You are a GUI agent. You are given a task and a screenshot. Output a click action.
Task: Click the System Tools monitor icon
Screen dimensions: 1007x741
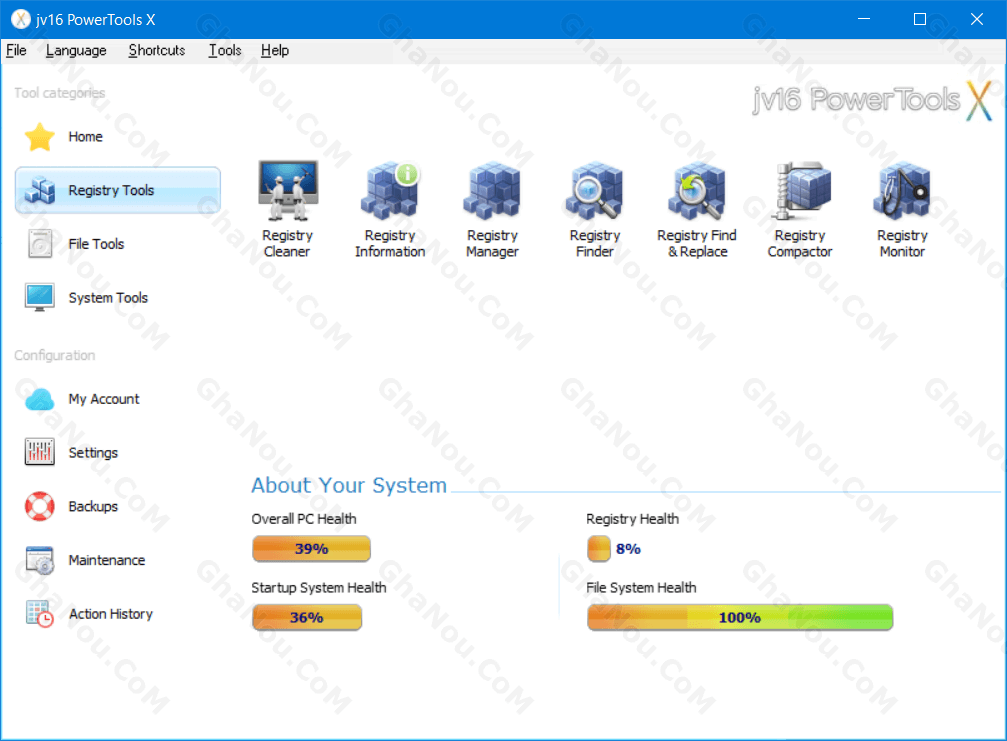coord(40,297)
